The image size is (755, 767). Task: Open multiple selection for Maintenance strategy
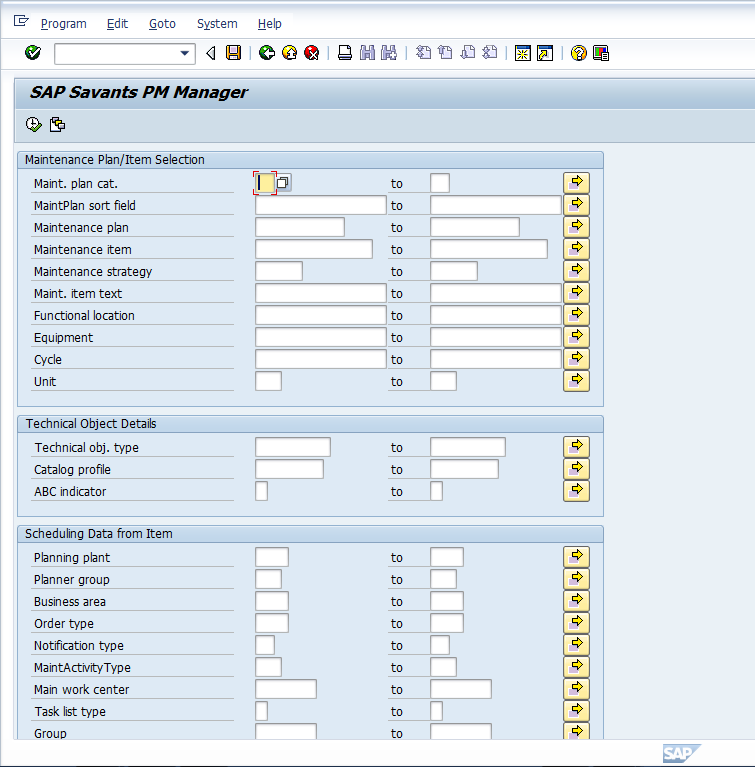(576, 271)
